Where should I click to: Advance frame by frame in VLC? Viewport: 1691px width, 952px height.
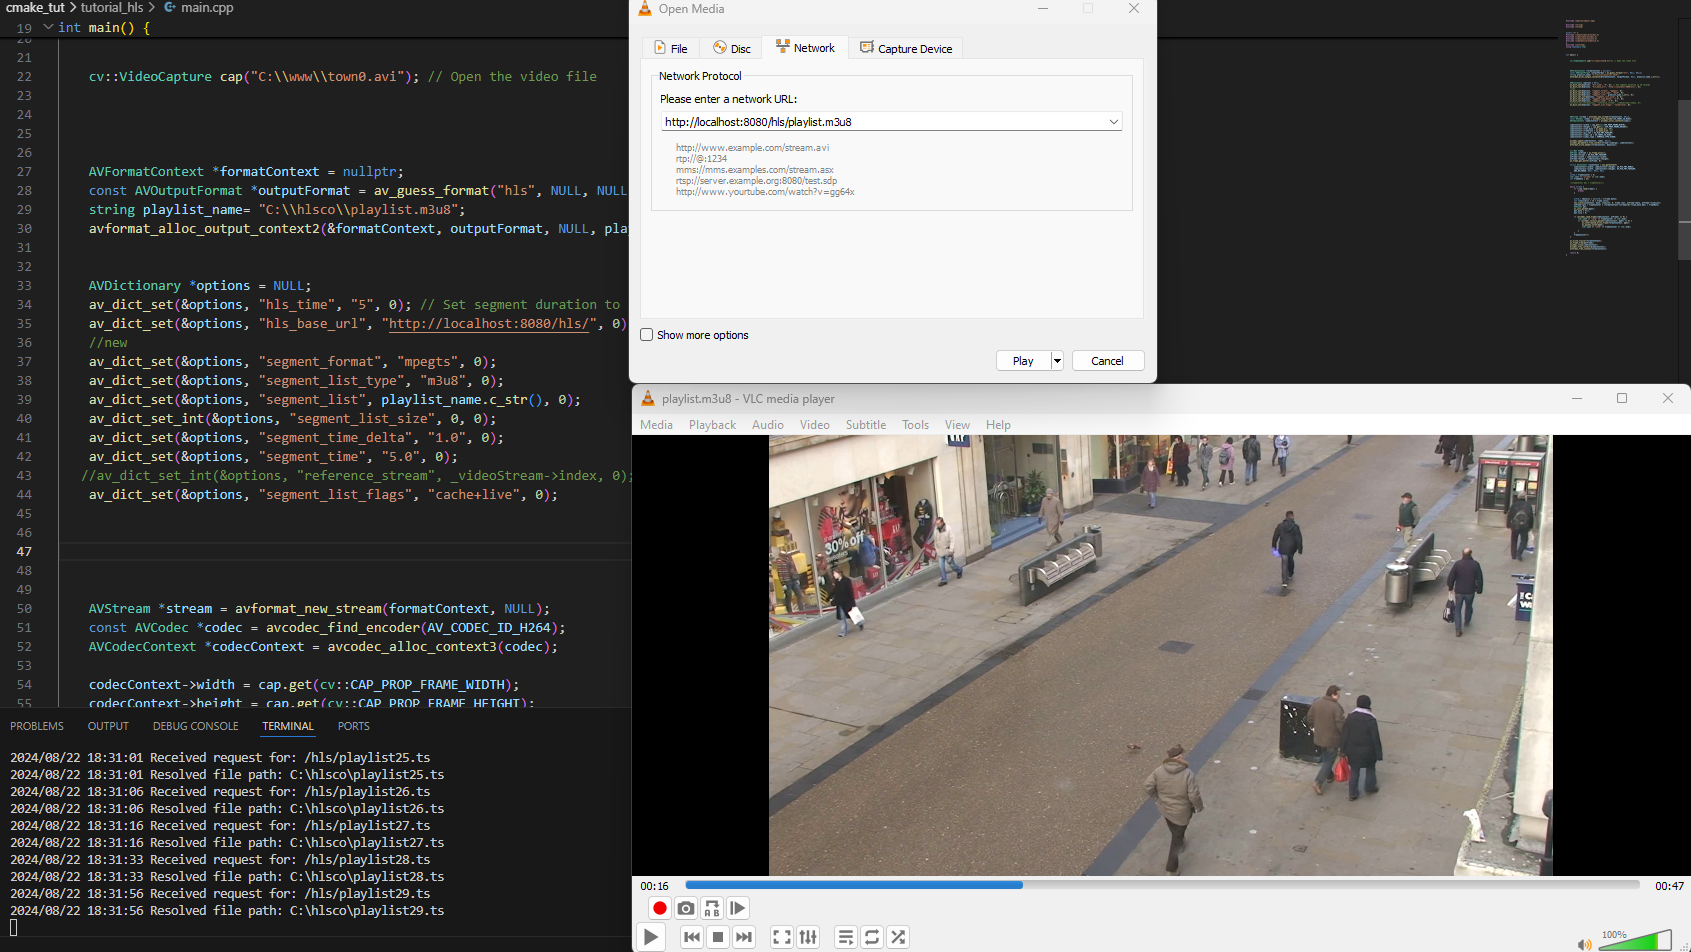(x=737, y=908)
